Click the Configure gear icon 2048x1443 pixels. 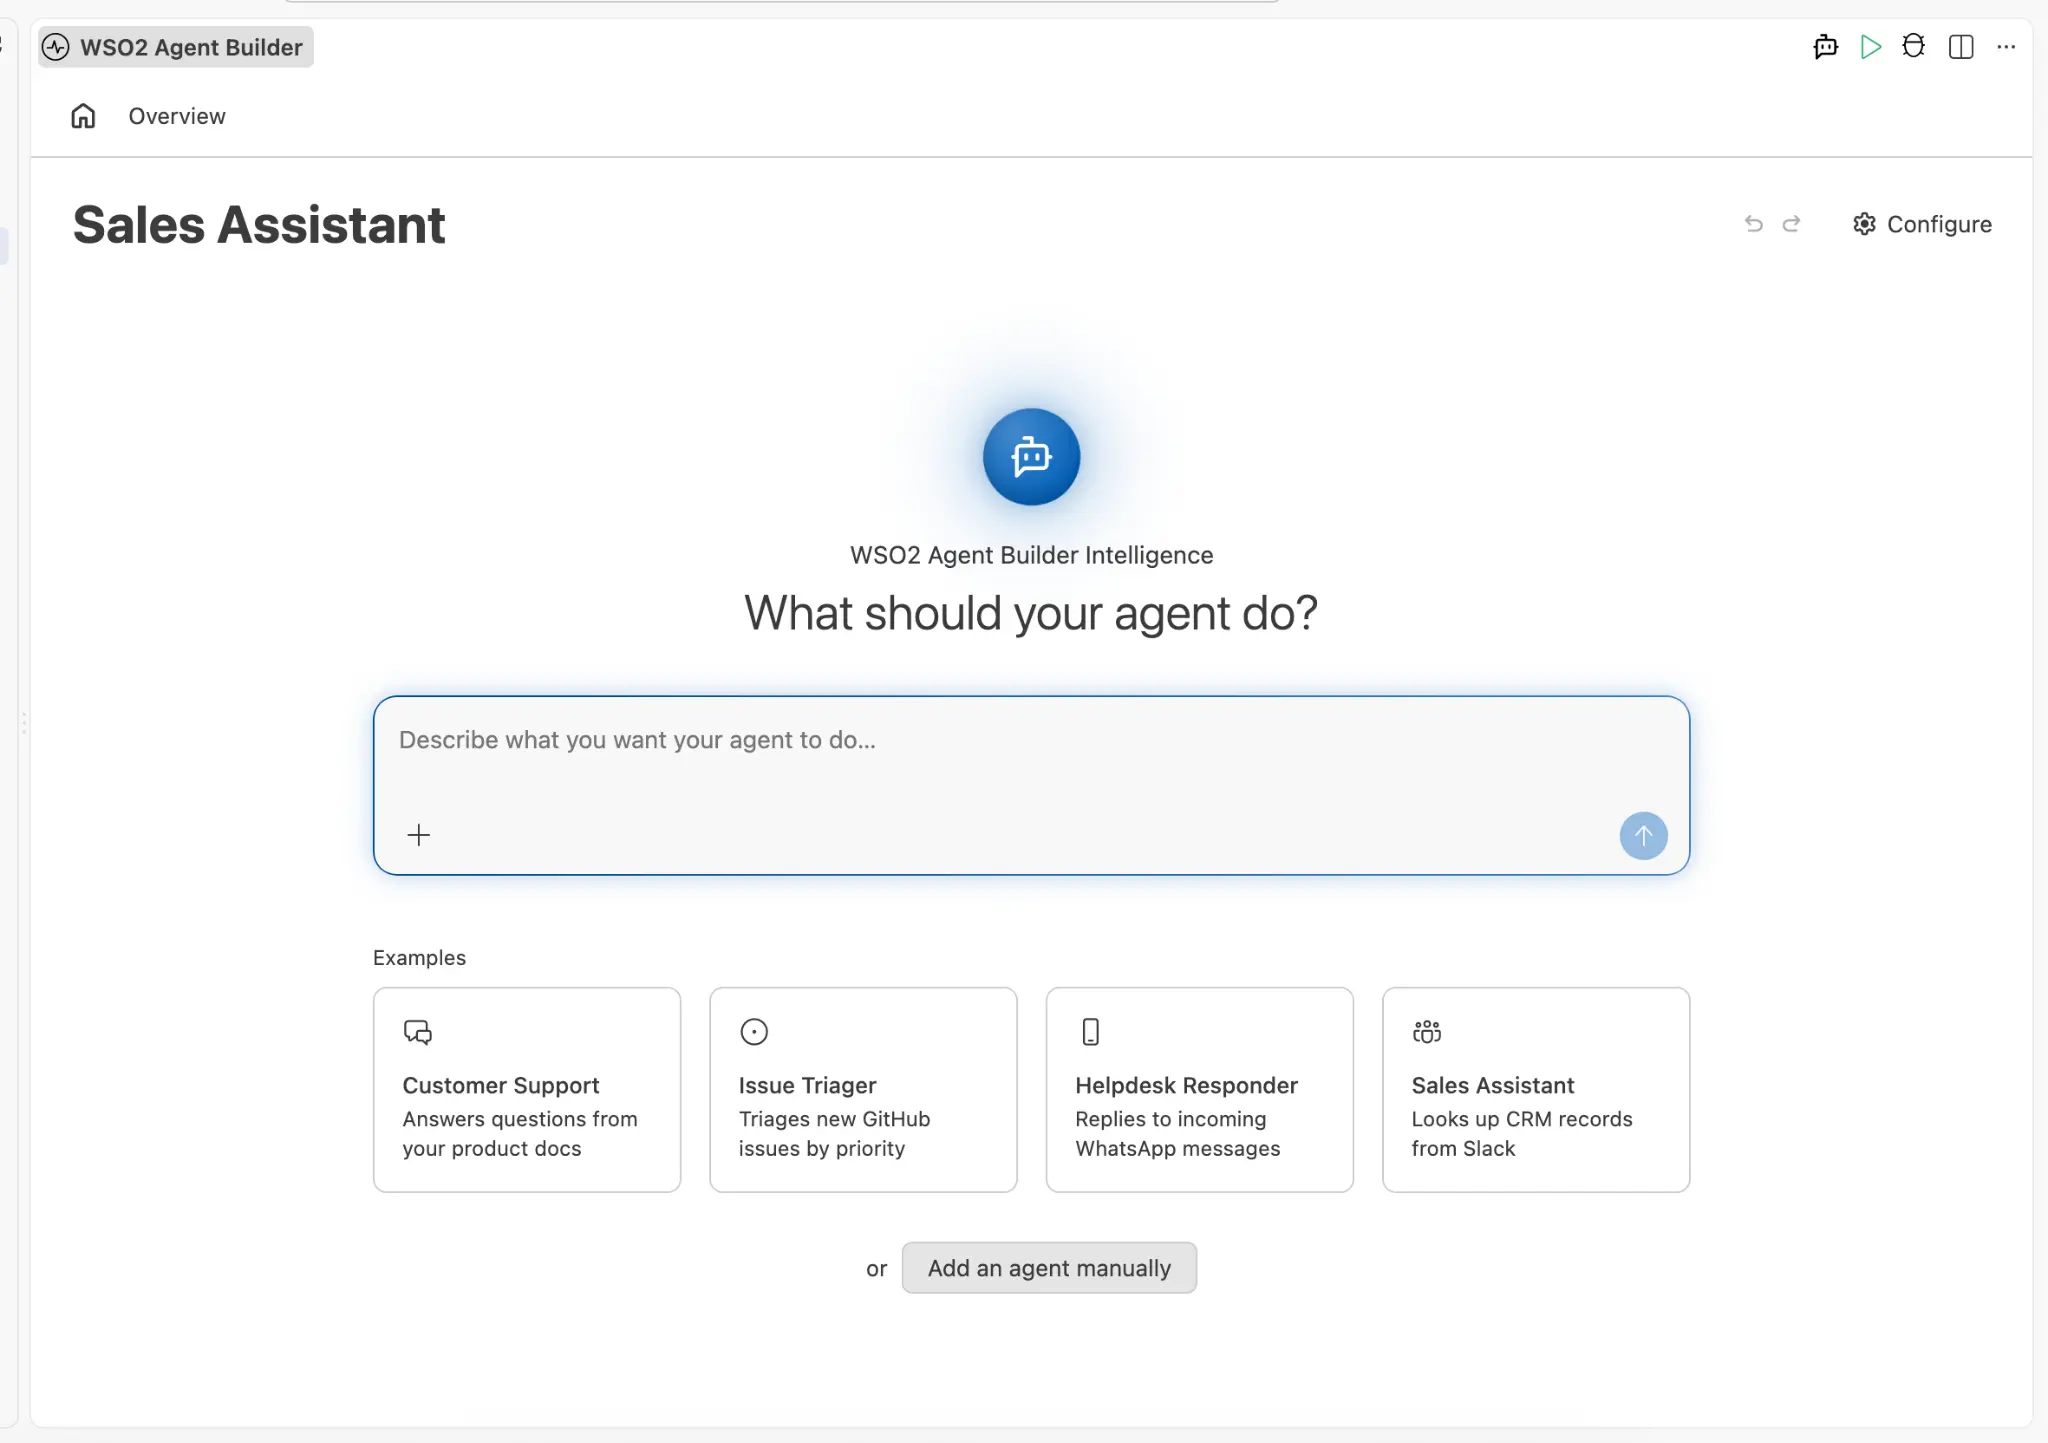coord(1864,224)
